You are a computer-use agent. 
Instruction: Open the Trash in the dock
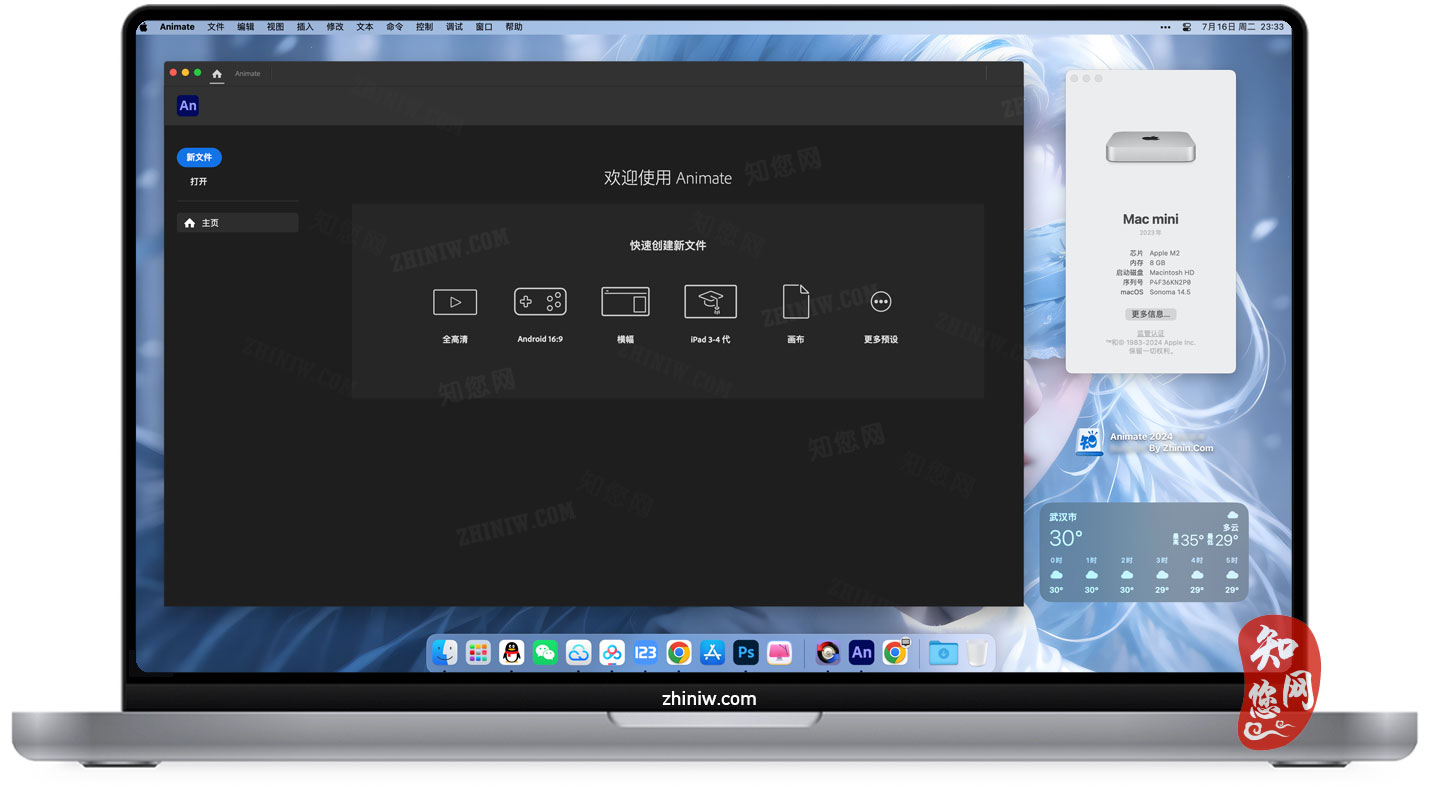(977, 653)
